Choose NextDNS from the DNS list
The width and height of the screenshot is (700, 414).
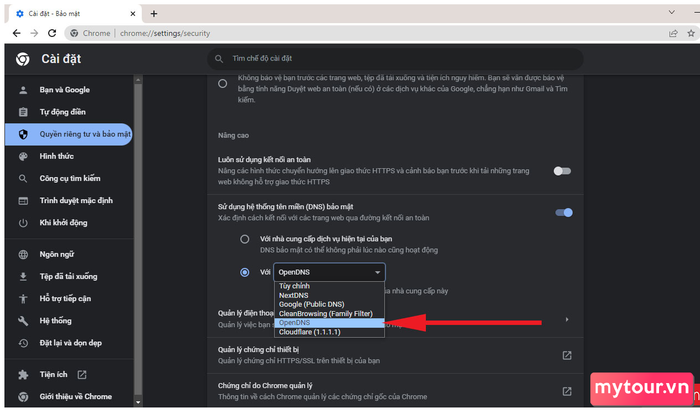[x=329, y=295]
